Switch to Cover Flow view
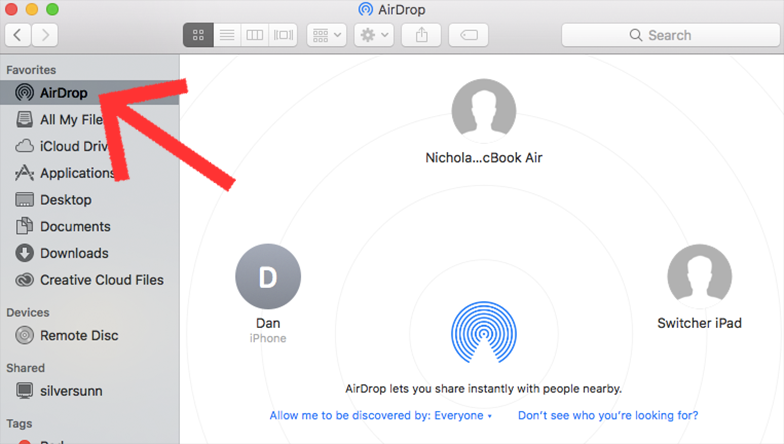This screenshot has height=444, width=784. pyautogui.click(x=283, y=35)
